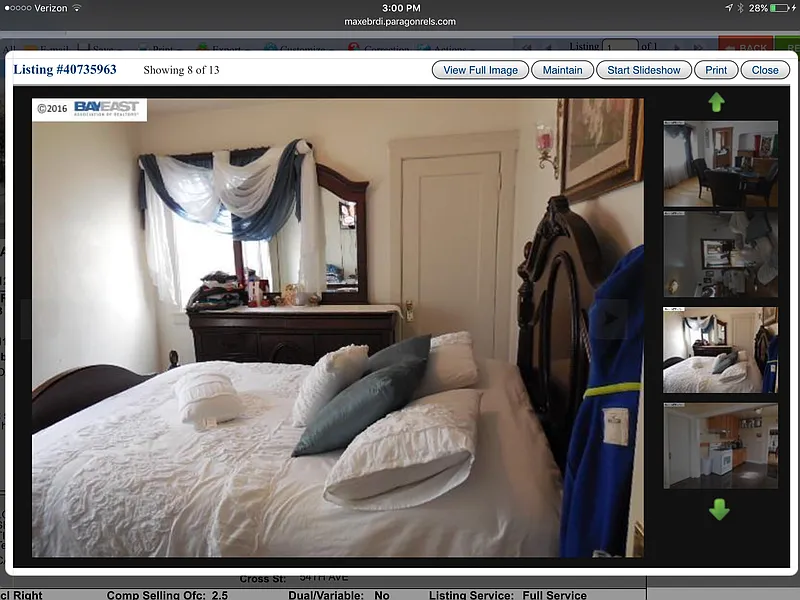This screenshot has height=600, width=800.
Task: Open the Maintain dialog
Action: click(562, 70)
